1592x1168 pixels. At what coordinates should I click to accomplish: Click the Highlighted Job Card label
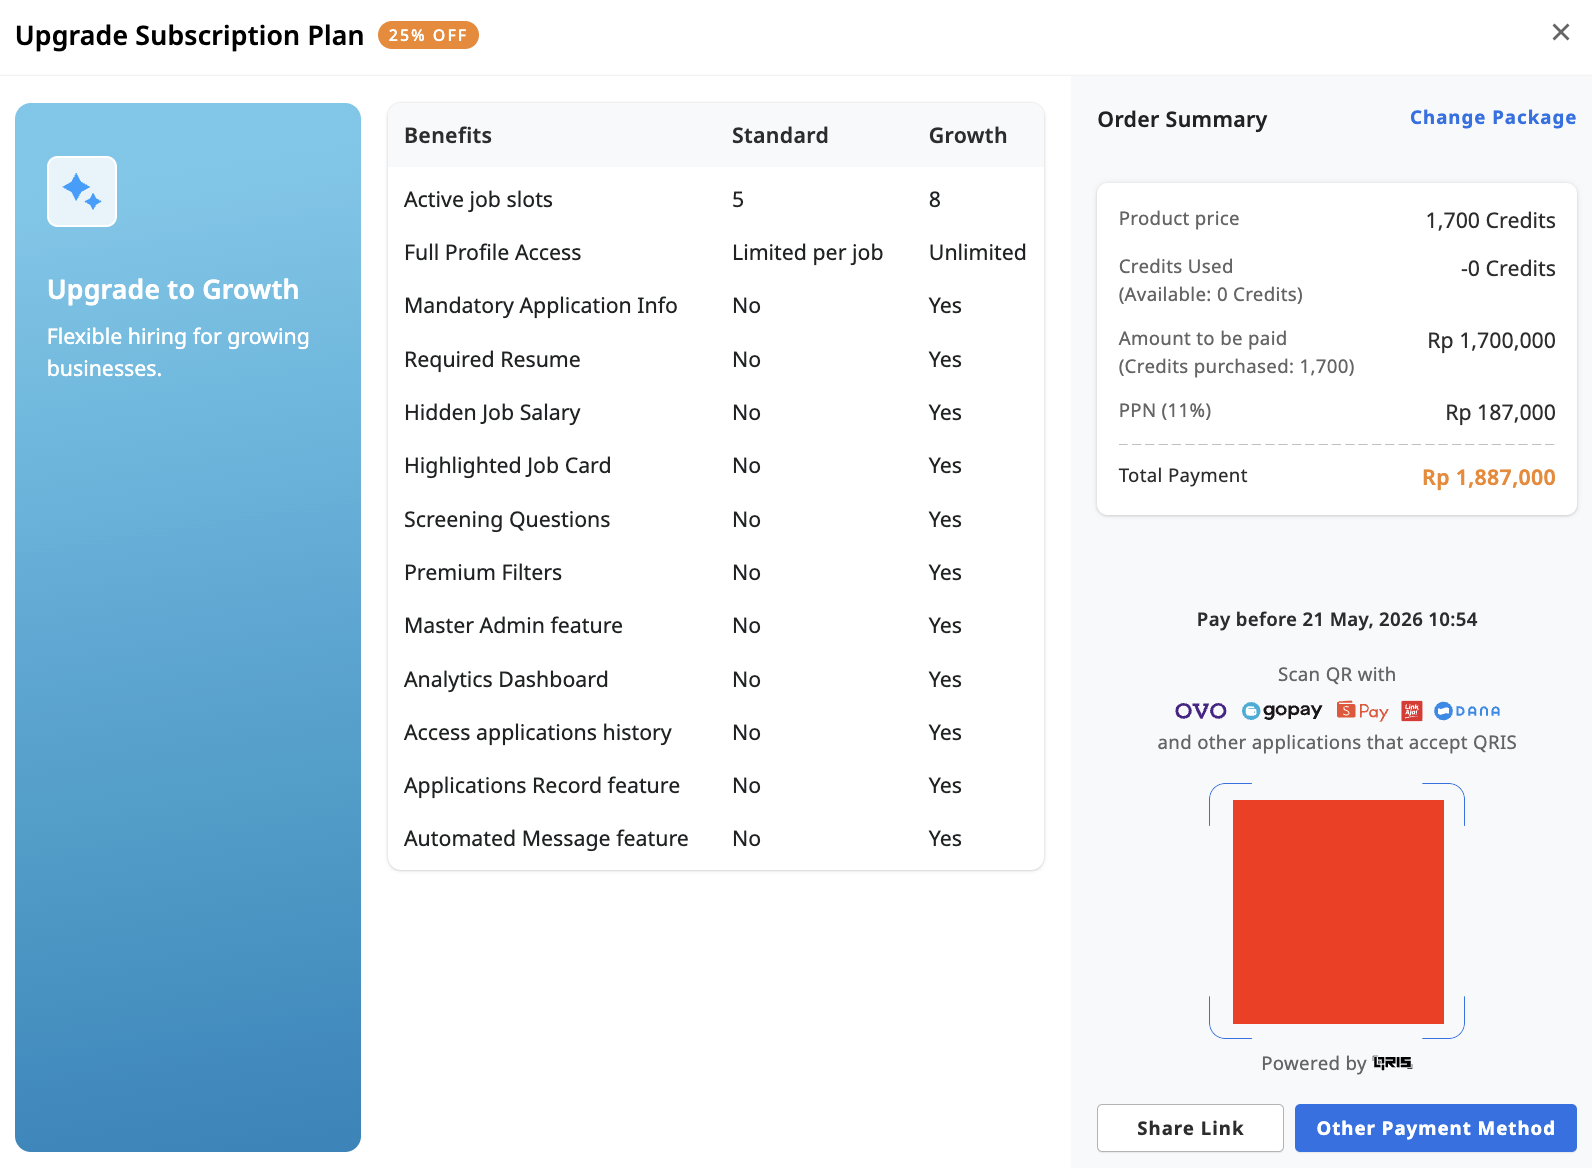point(507,466)
